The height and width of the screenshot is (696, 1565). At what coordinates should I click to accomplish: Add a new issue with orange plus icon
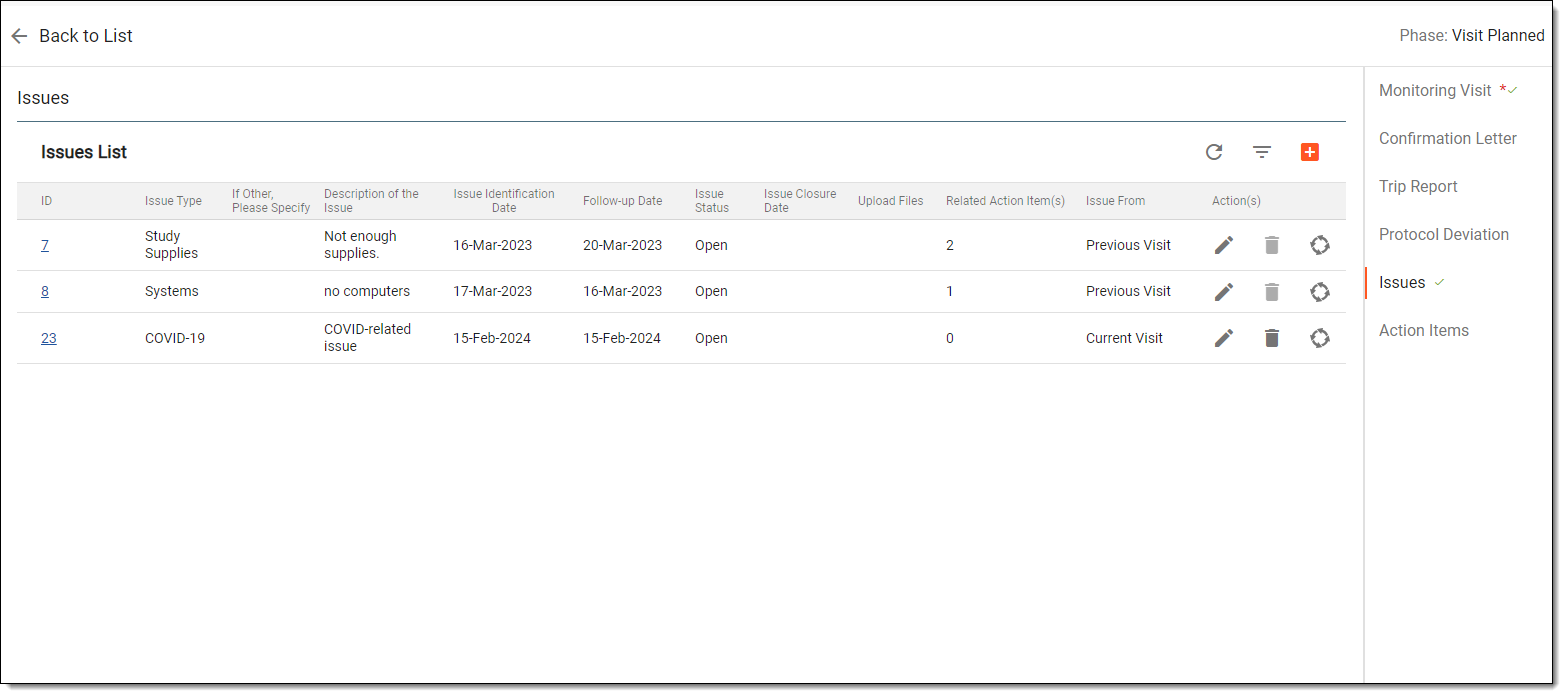click(x=1310, y=152)
